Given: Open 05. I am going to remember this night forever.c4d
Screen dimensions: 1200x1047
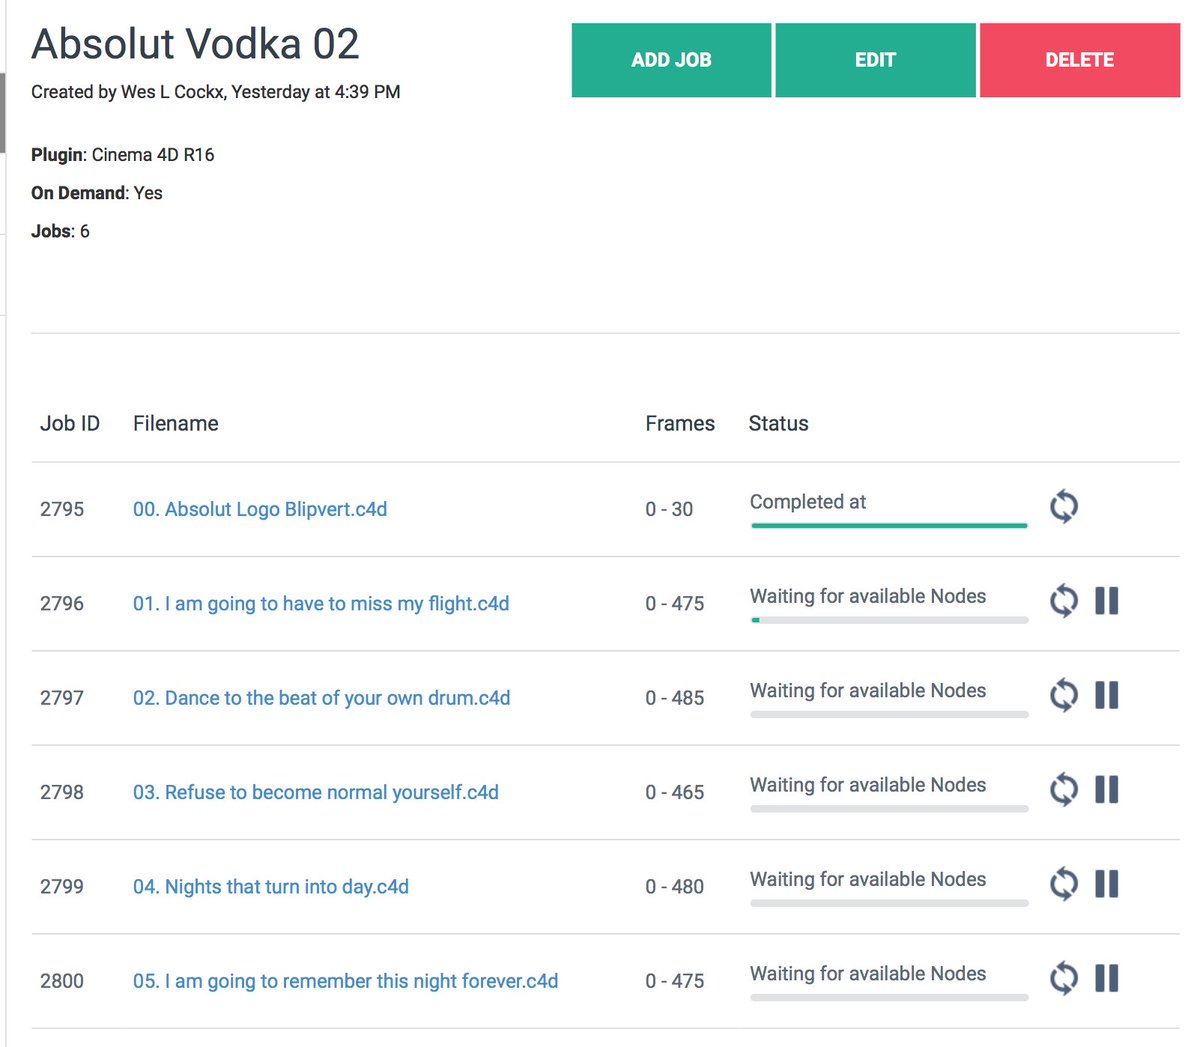Looking at the screenshot, I should [345, 981].
